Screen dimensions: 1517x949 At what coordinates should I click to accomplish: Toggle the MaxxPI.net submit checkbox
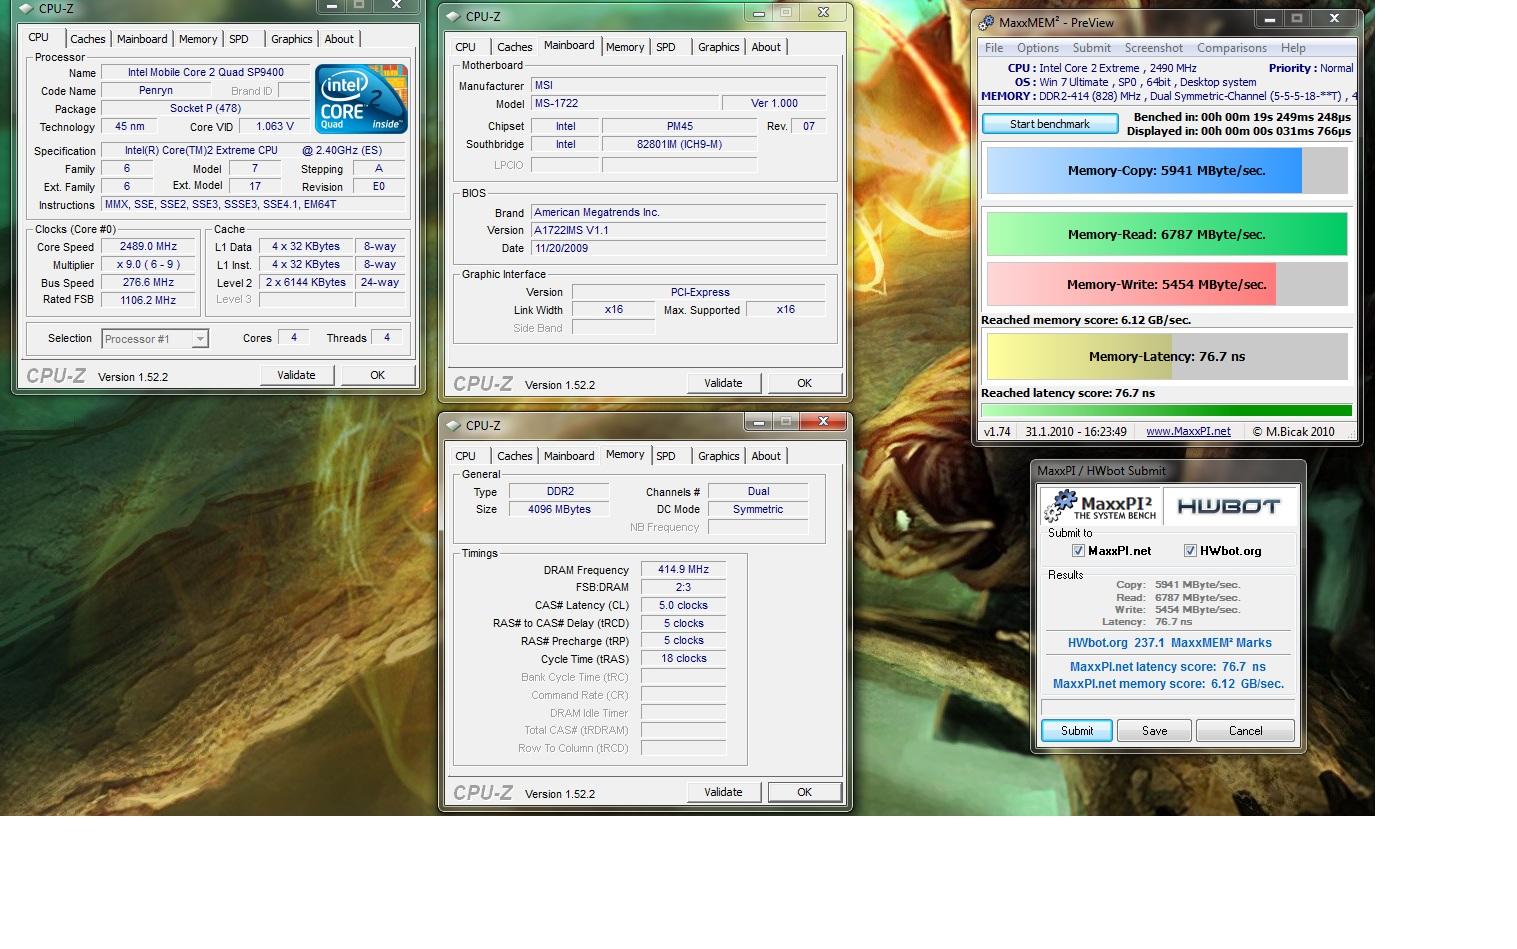[x=1078, y=551]
